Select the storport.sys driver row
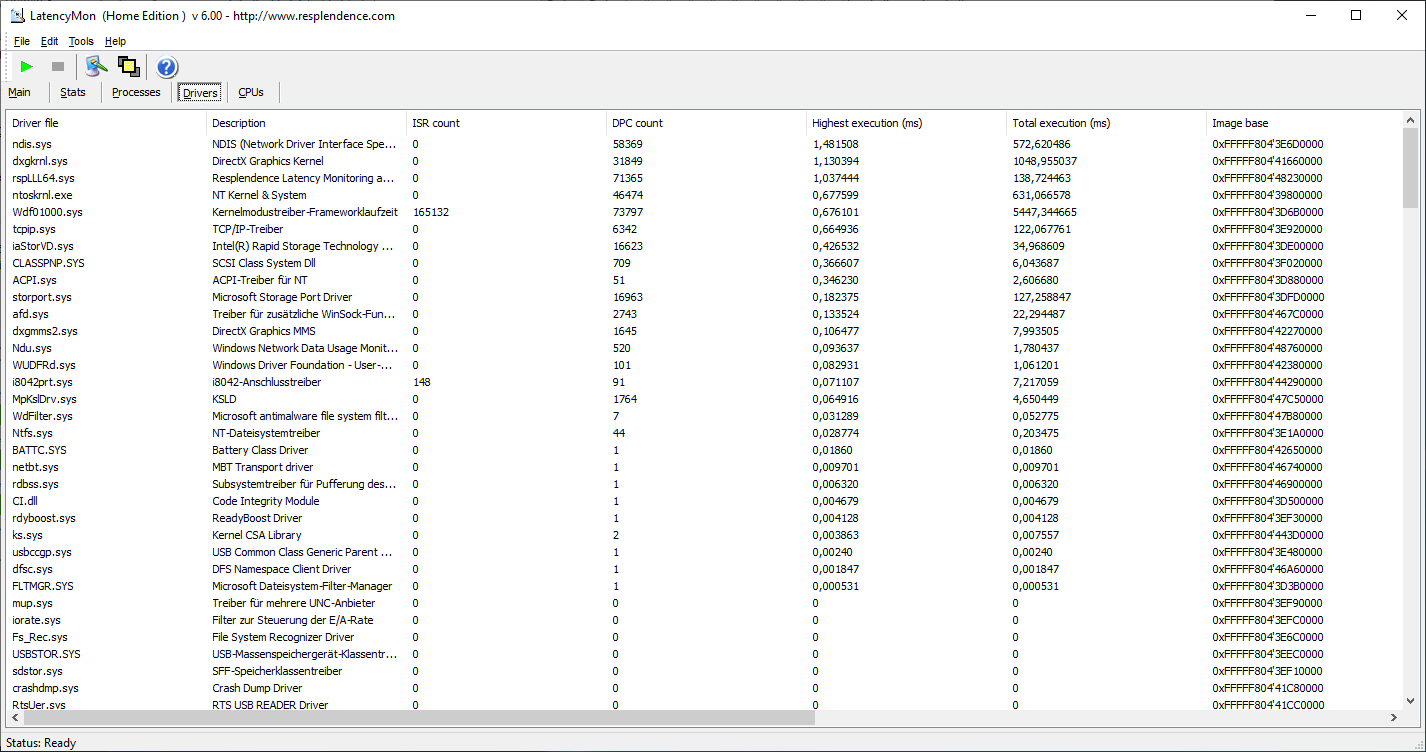1426x752 pixels. 704,297
